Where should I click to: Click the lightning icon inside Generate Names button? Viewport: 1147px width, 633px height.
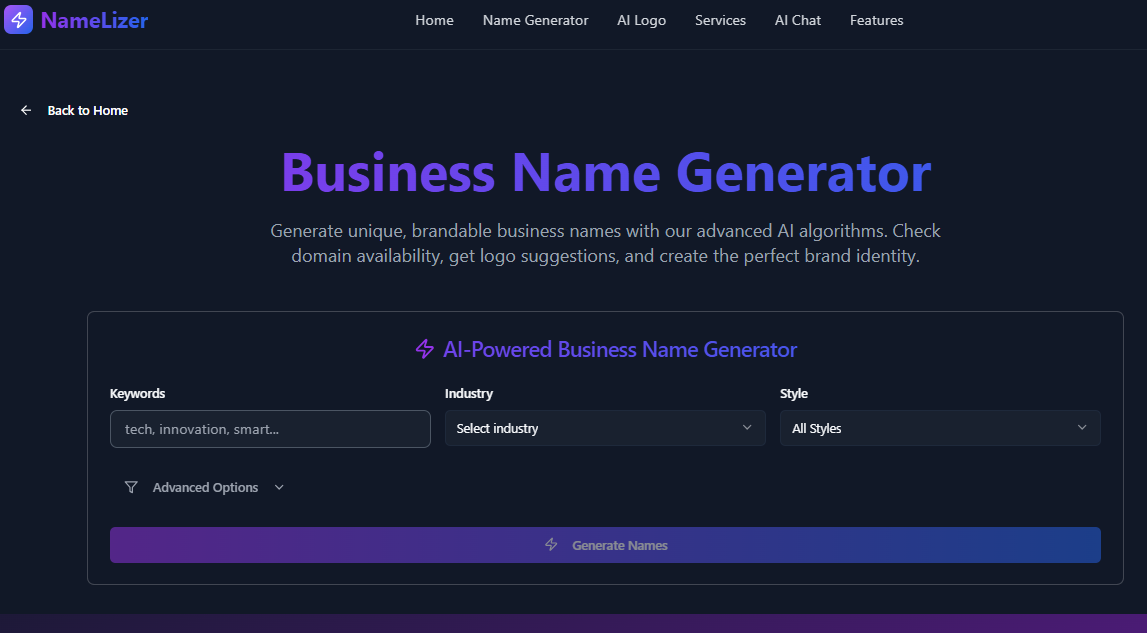551,545
